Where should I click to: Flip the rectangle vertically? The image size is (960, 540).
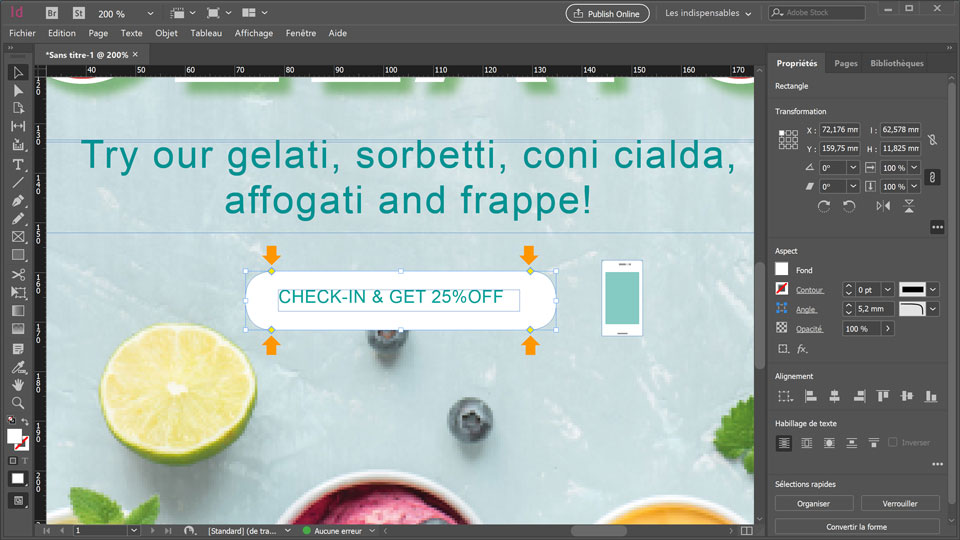[x=909, y=206]
